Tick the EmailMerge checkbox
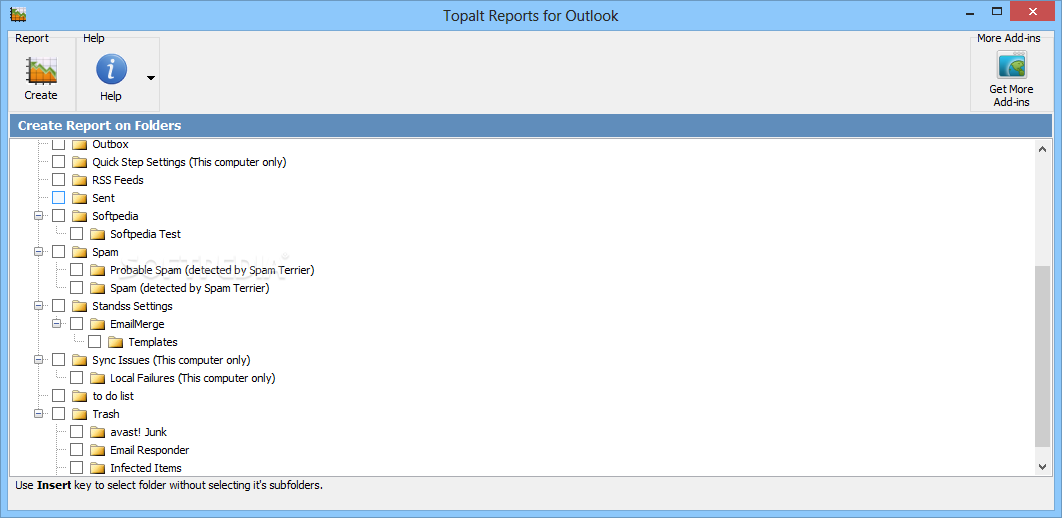This screenshot has width=1062, height=518. 77,324
